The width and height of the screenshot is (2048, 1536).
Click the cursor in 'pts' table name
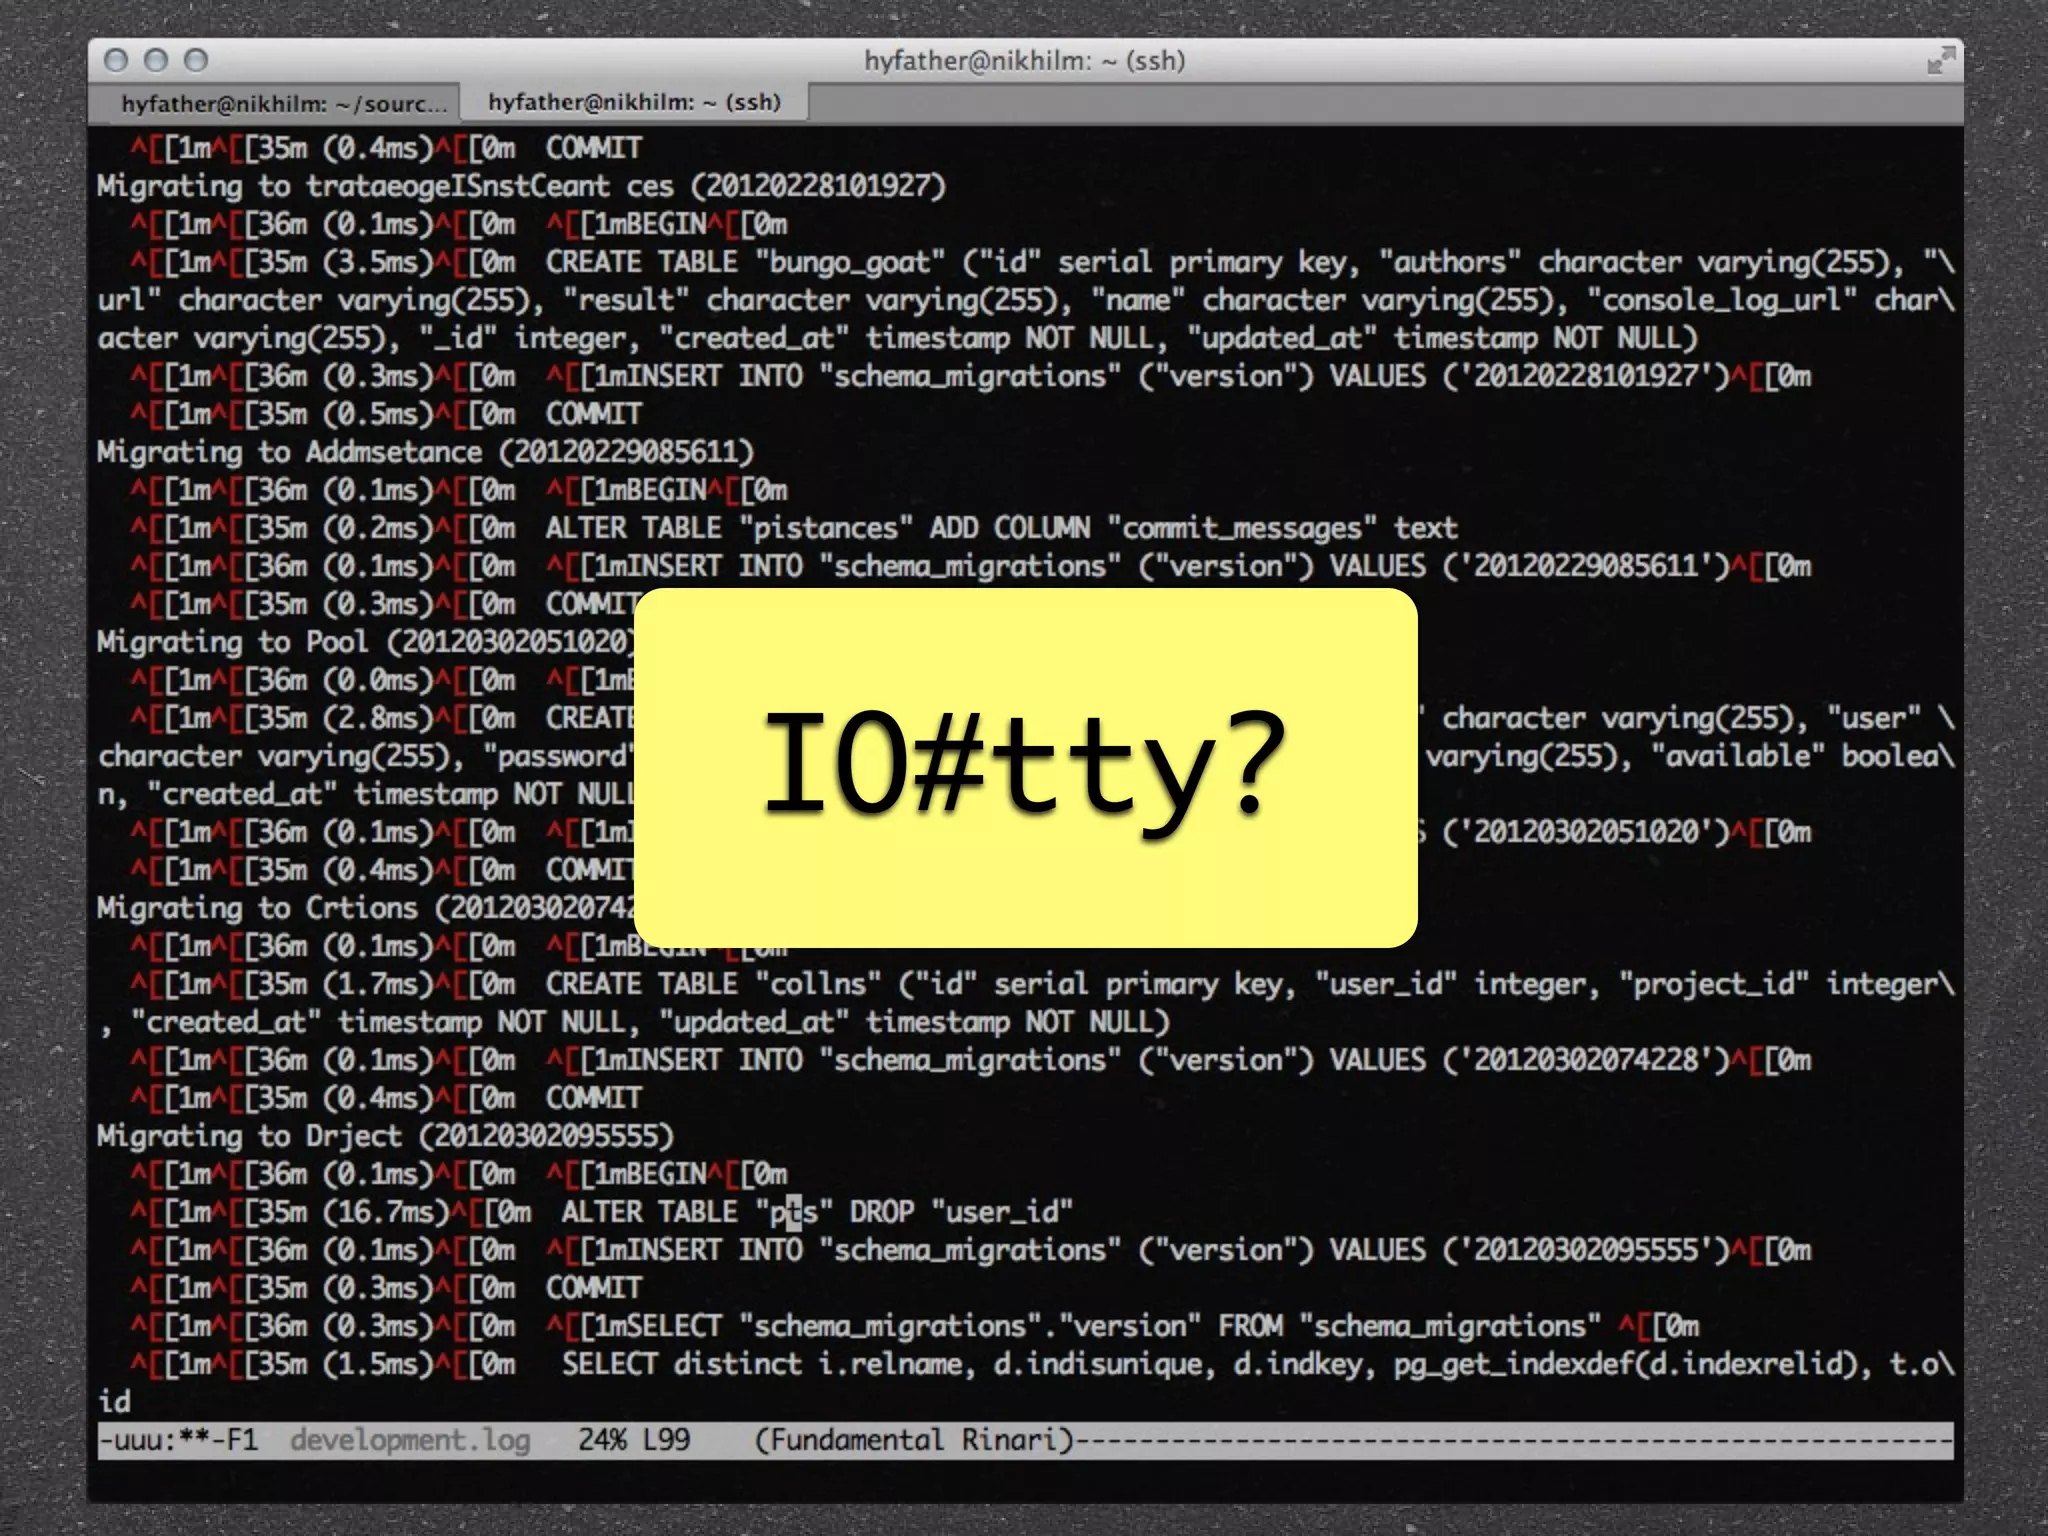[x=794, y=1212]
